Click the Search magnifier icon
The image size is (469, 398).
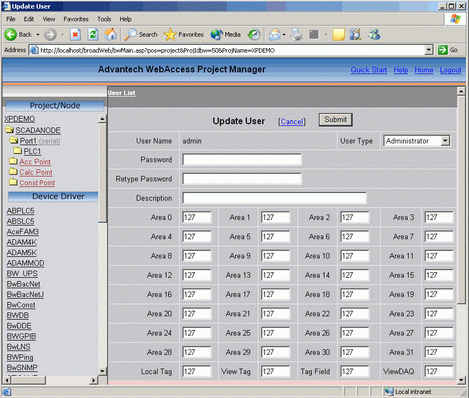(130, 34)
